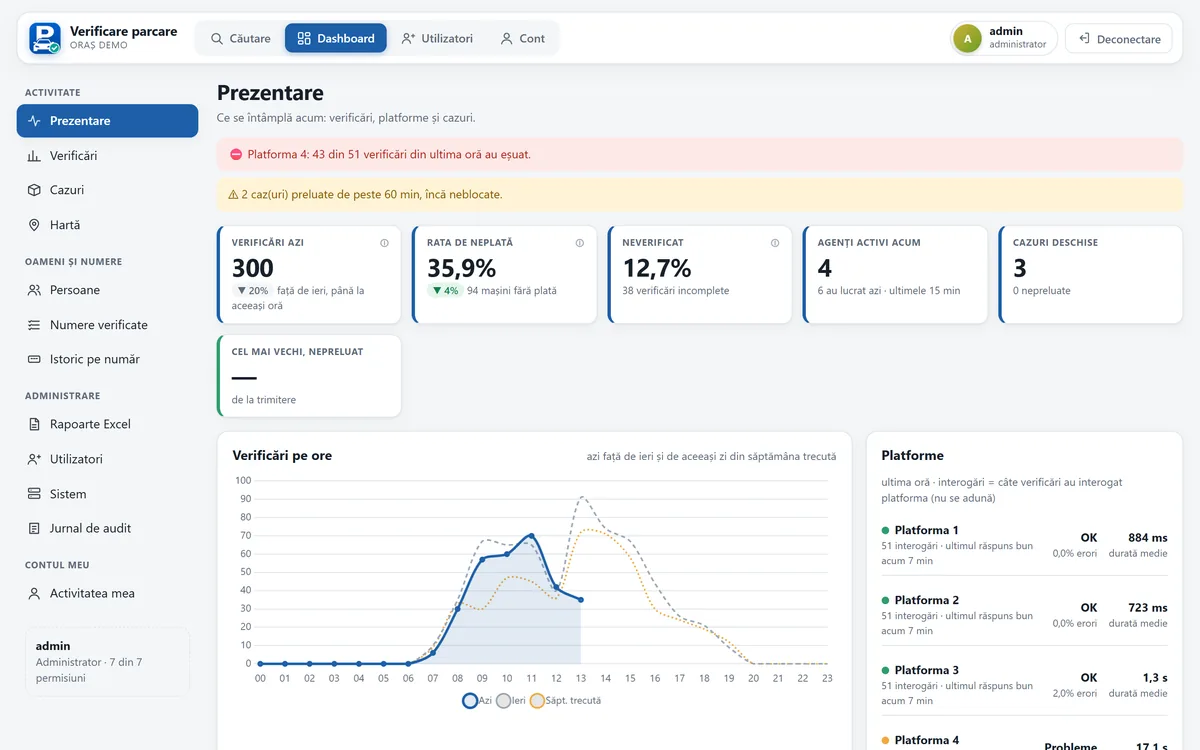The height and width of the screenshot is (750, 1200).
Task: Open Verificări in the sidebar
Action: tap(107, 156)
